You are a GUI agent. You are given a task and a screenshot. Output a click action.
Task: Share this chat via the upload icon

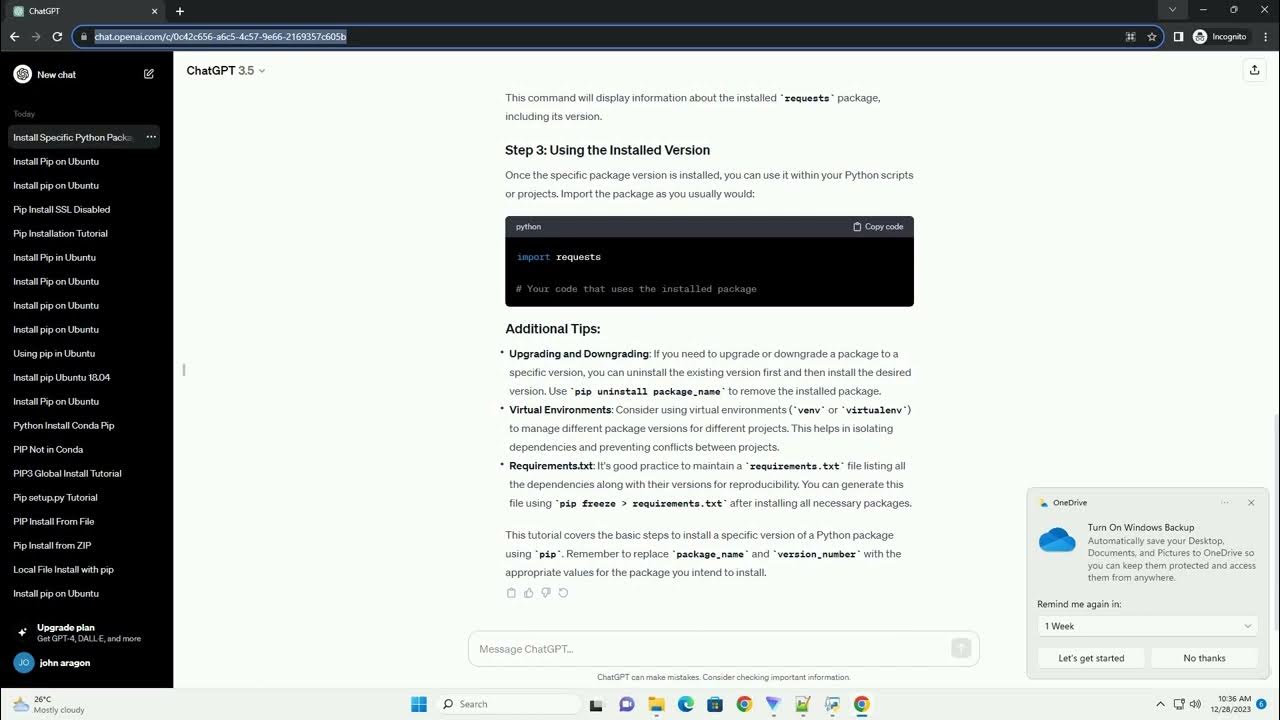point(1254,70)
